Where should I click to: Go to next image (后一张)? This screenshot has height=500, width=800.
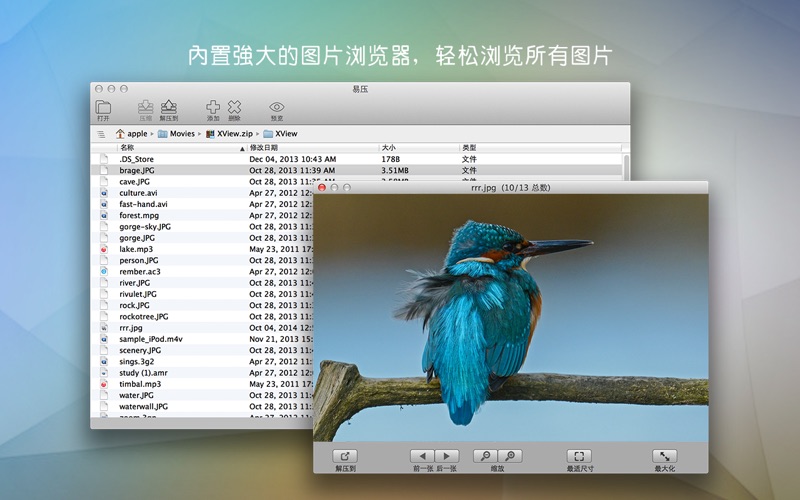(447, 456)
